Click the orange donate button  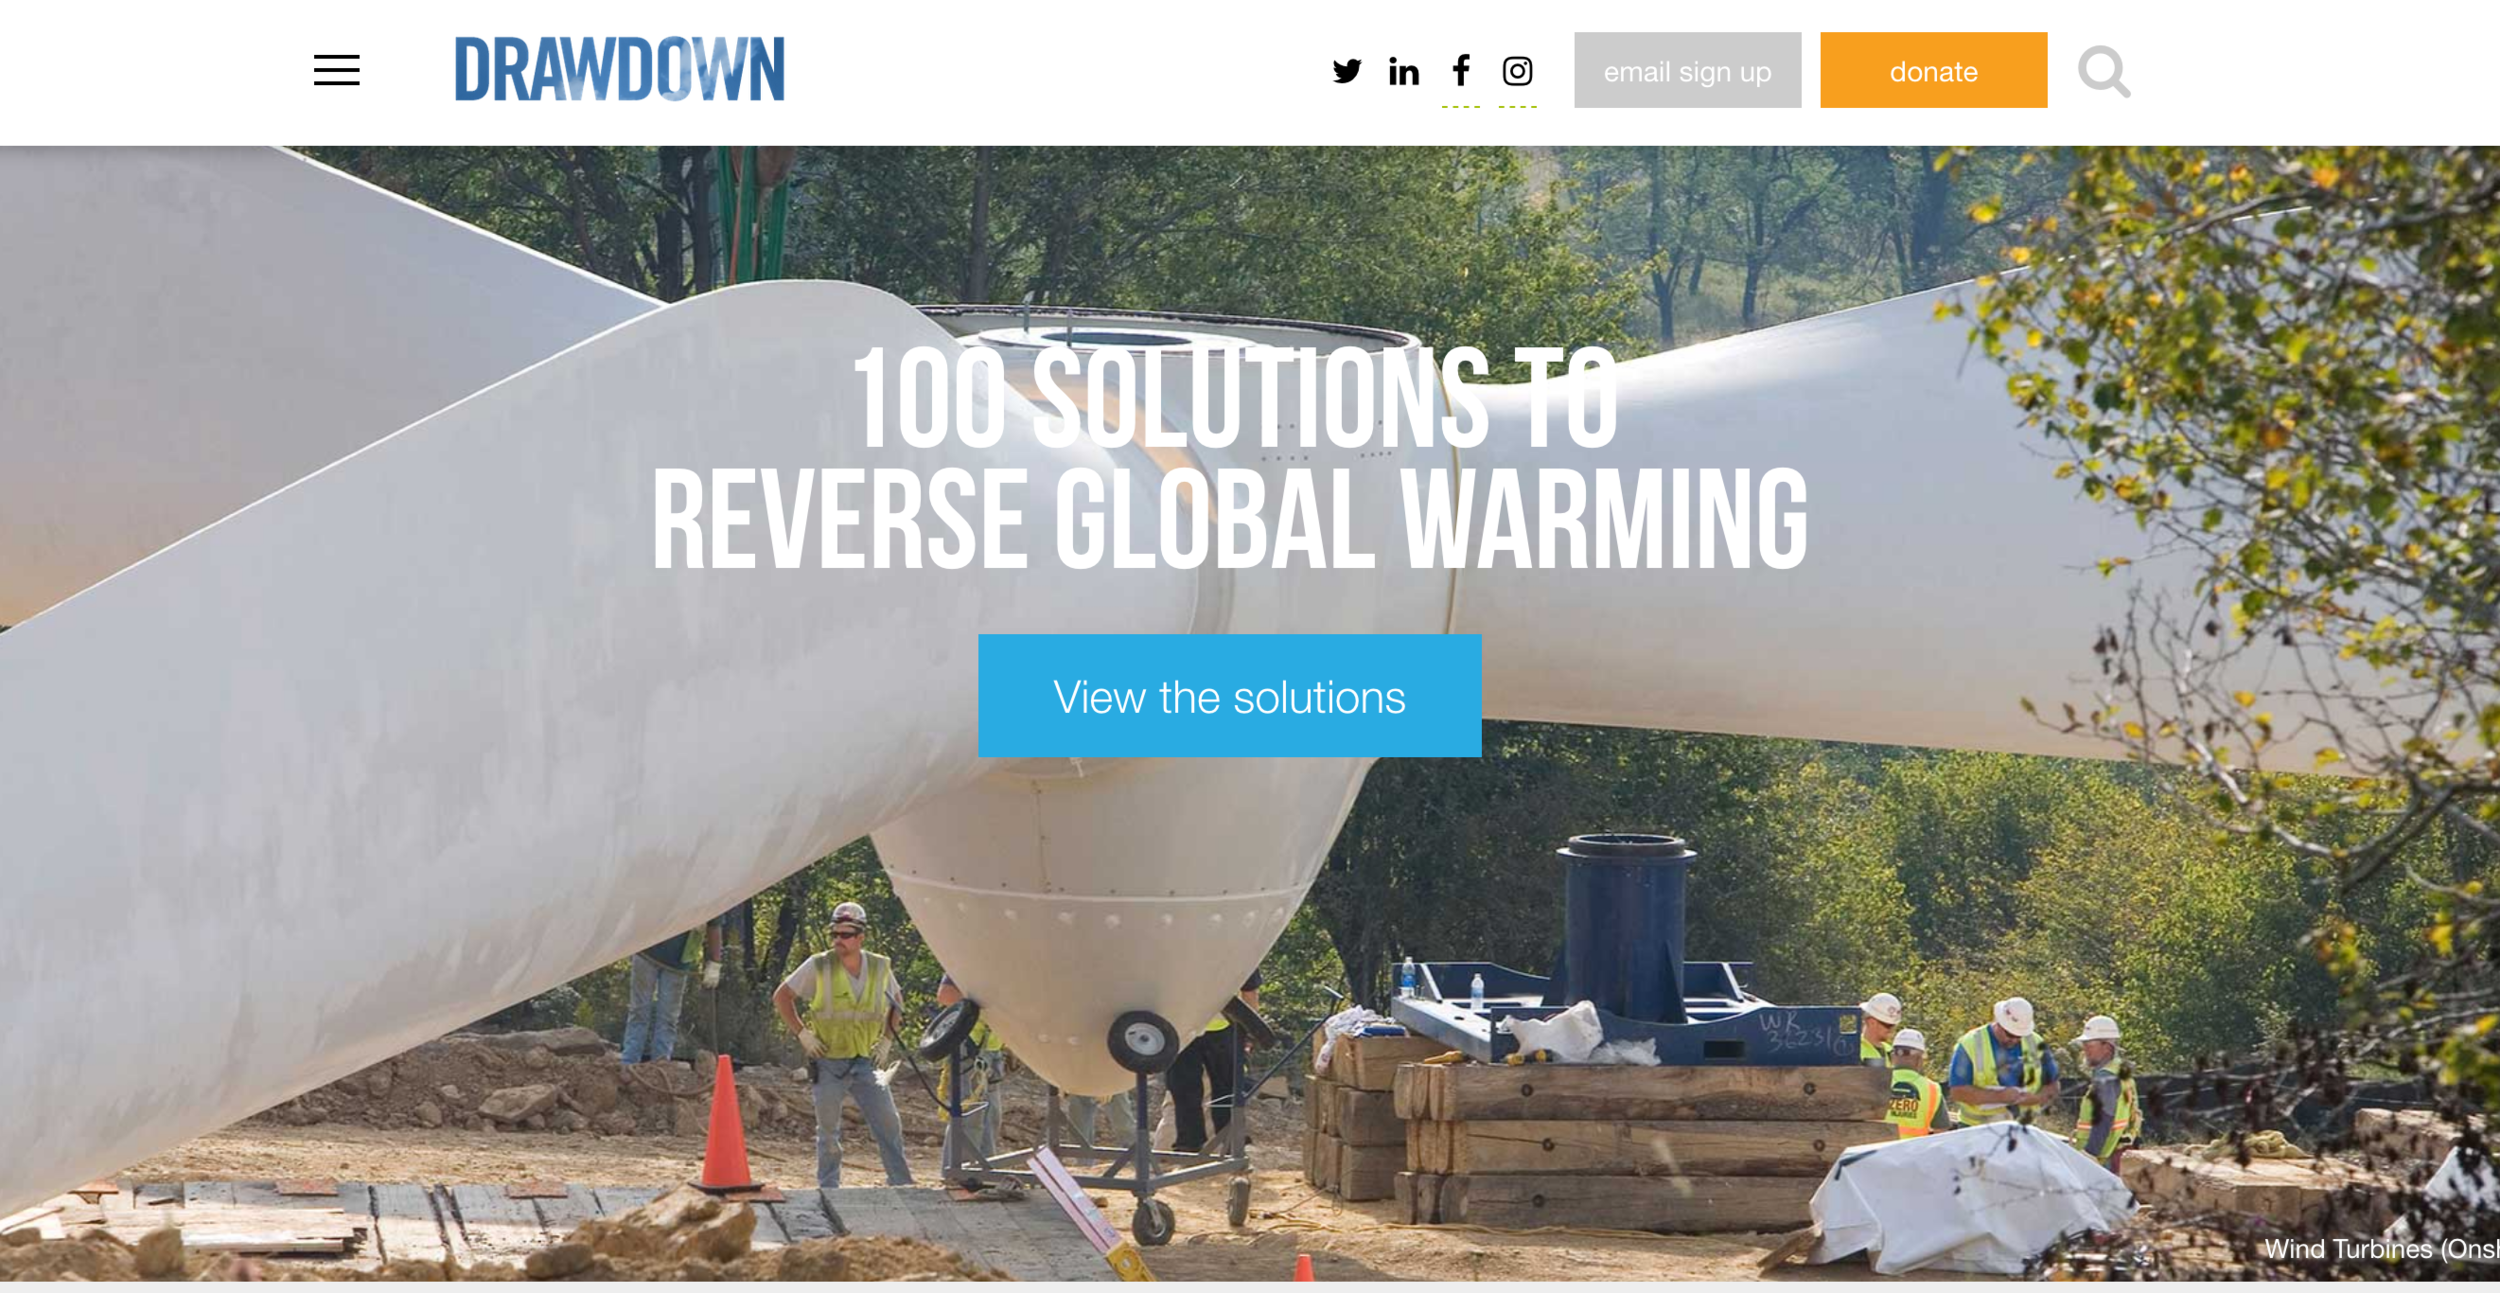pos(1933,70)
